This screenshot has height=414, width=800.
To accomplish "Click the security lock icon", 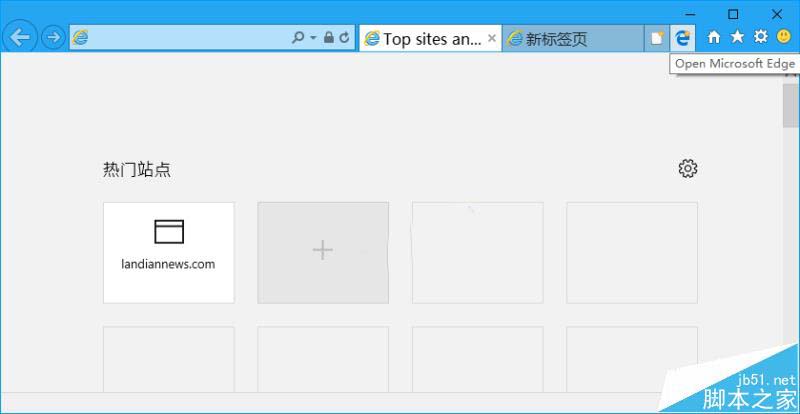I will (x=329, y=37).
